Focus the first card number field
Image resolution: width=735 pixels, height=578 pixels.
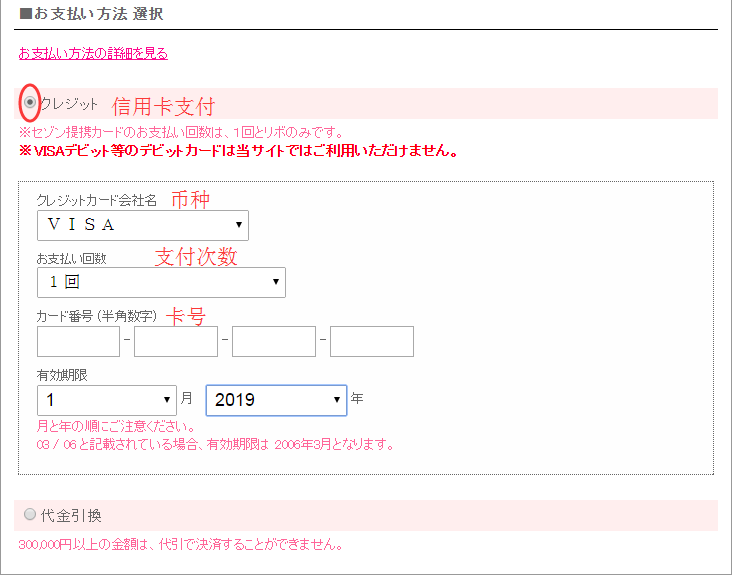pyautogui.click(x=78, y=342)
